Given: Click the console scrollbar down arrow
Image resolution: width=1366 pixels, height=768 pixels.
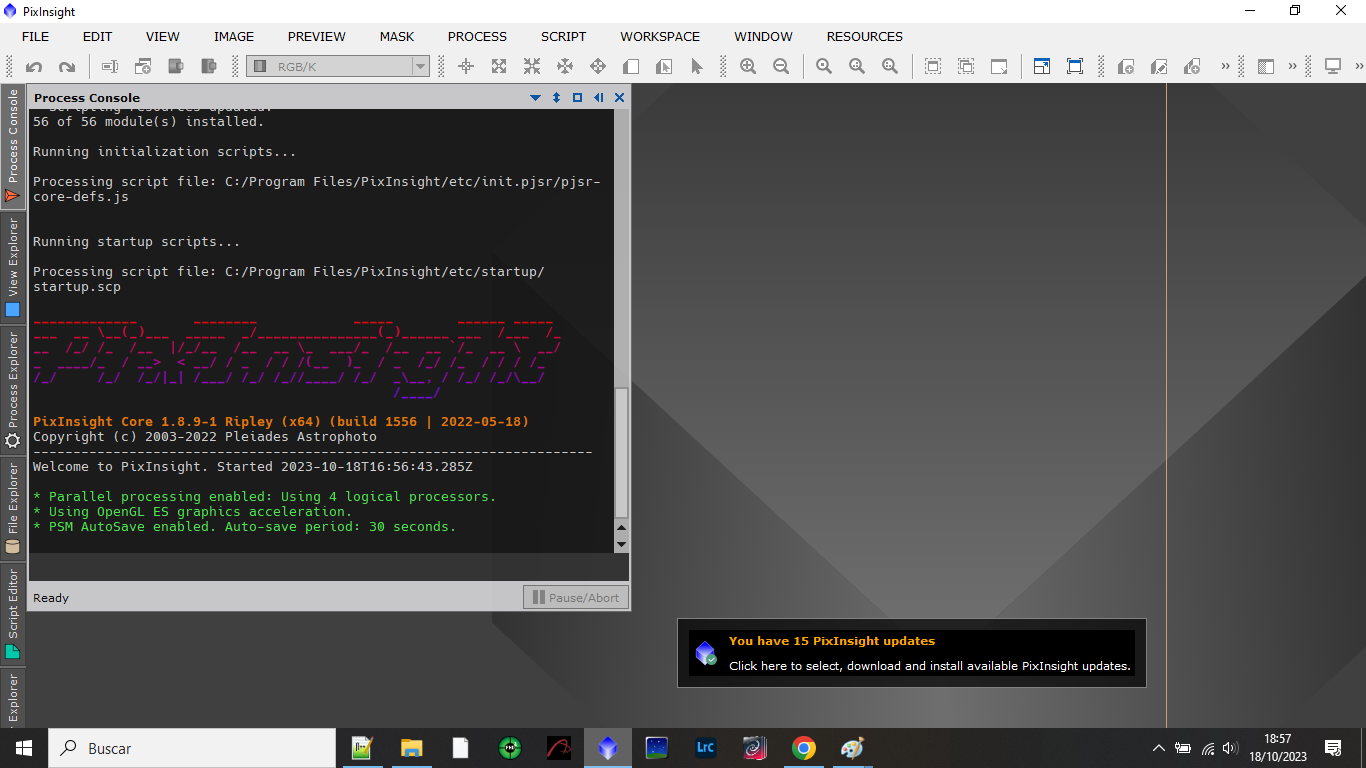Looking at the screenshot, I should (621, 544).
